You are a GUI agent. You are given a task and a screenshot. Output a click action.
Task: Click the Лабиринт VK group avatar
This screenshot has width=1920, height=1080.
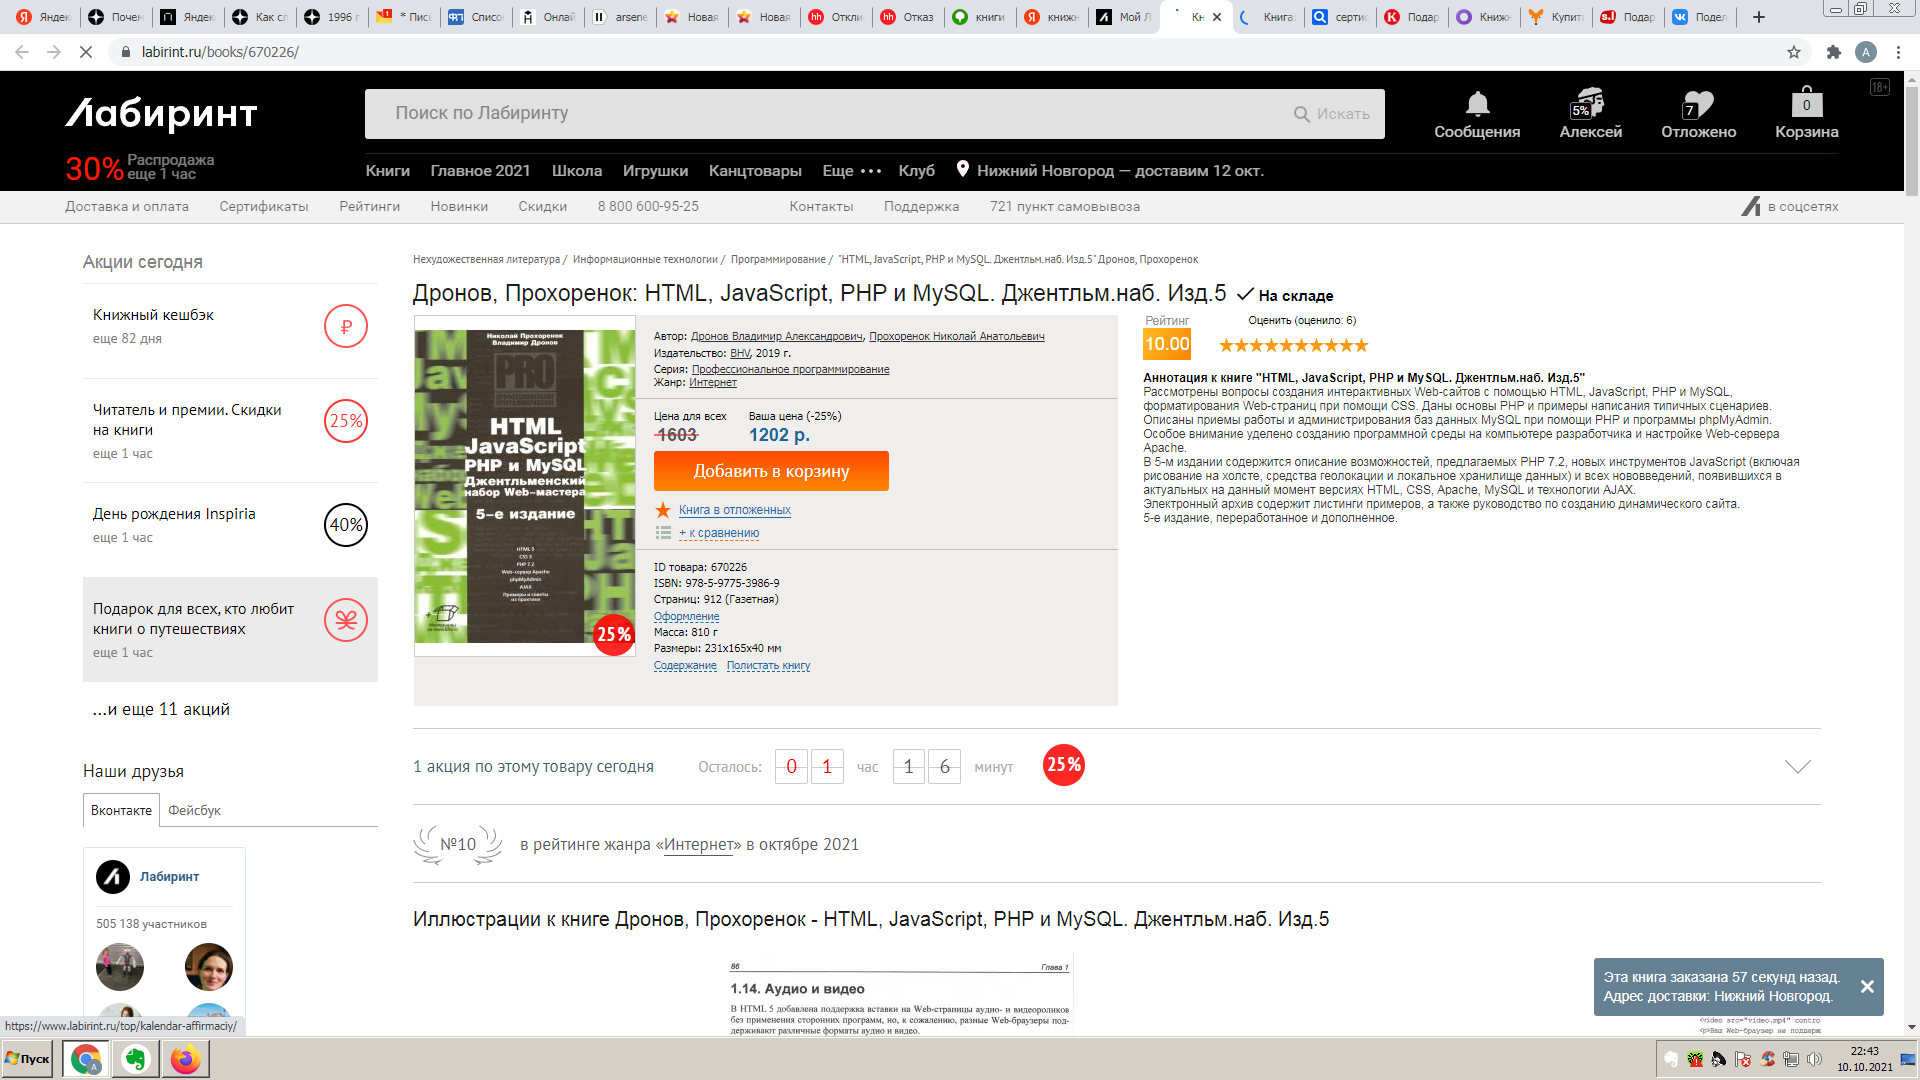point(113,877)
